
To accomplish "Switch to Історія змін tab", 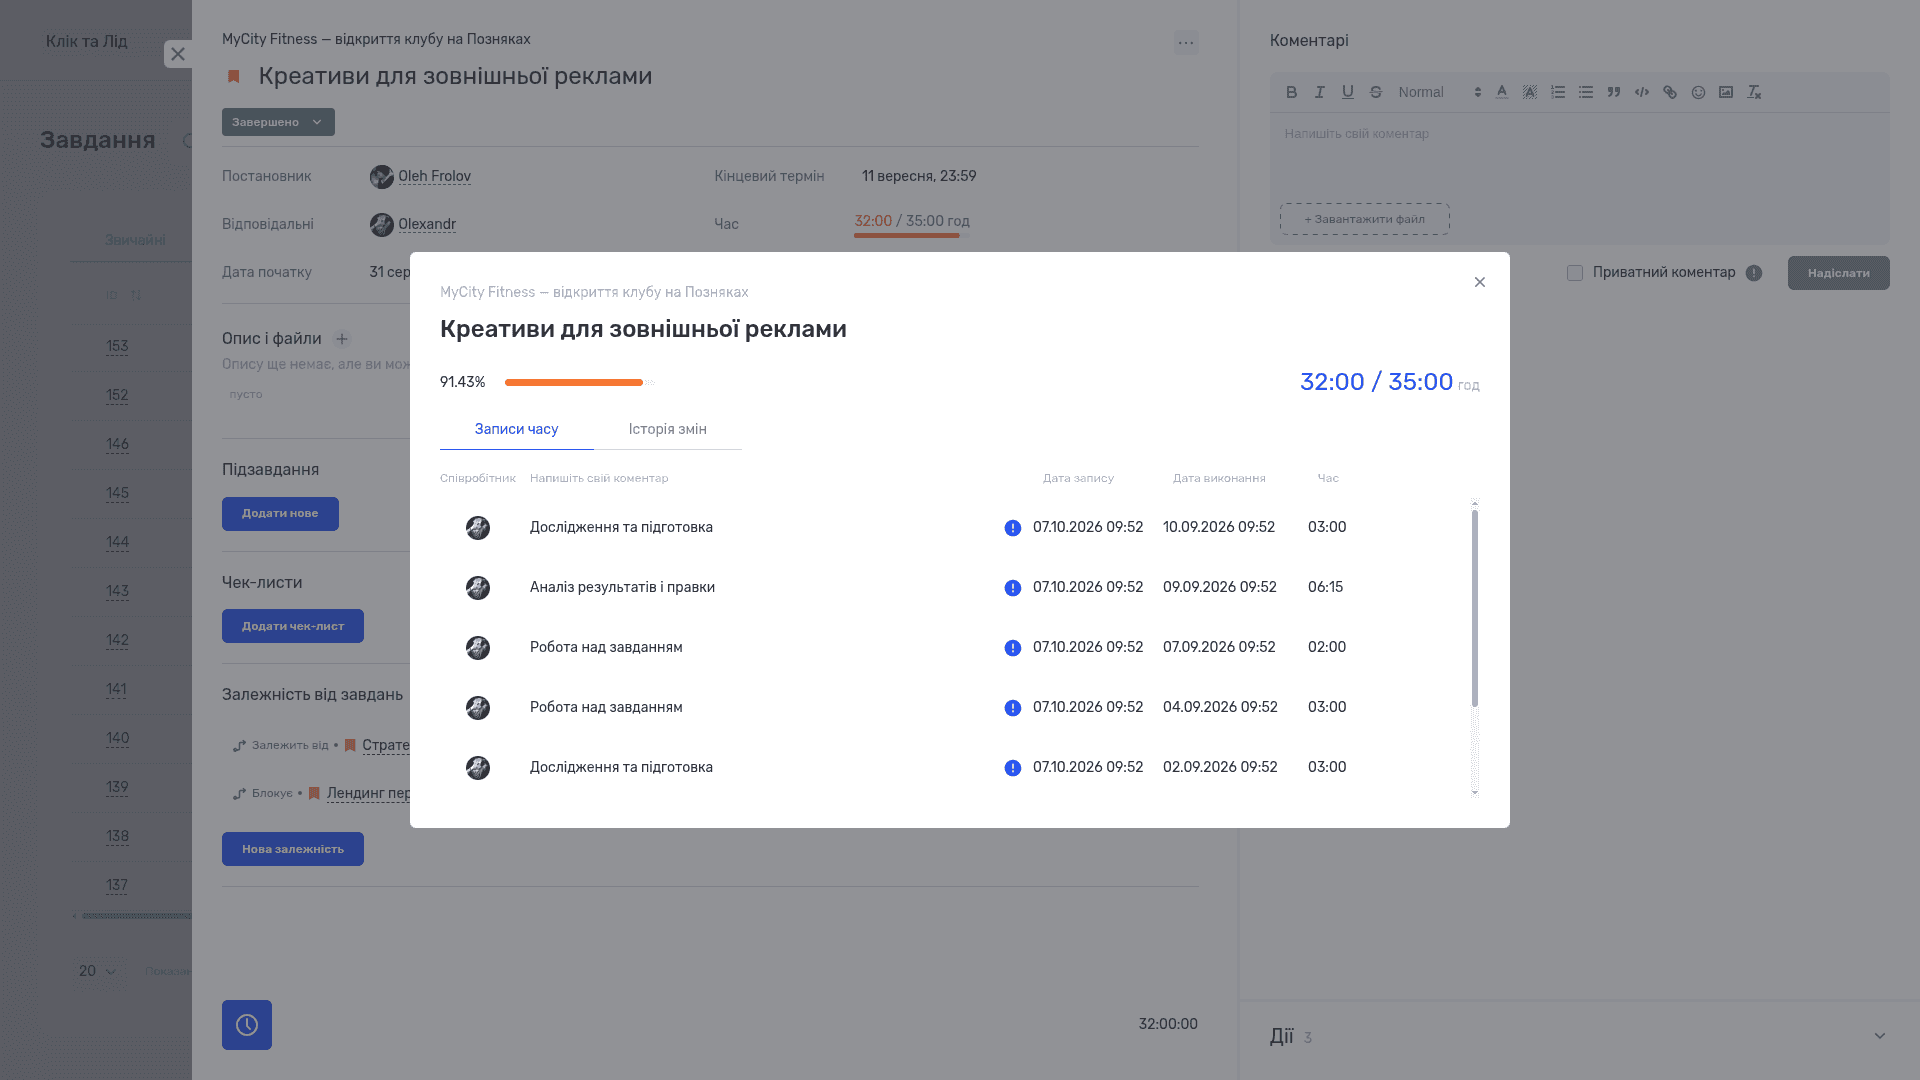I will [x=668, y=429].
